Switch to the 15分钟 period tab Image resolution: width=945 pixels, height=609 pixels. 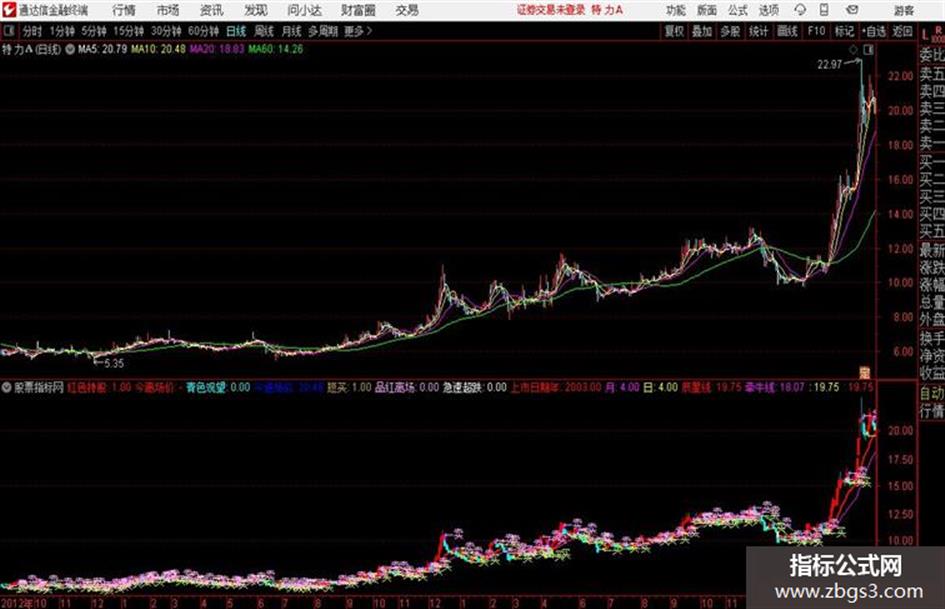(128, 31)
